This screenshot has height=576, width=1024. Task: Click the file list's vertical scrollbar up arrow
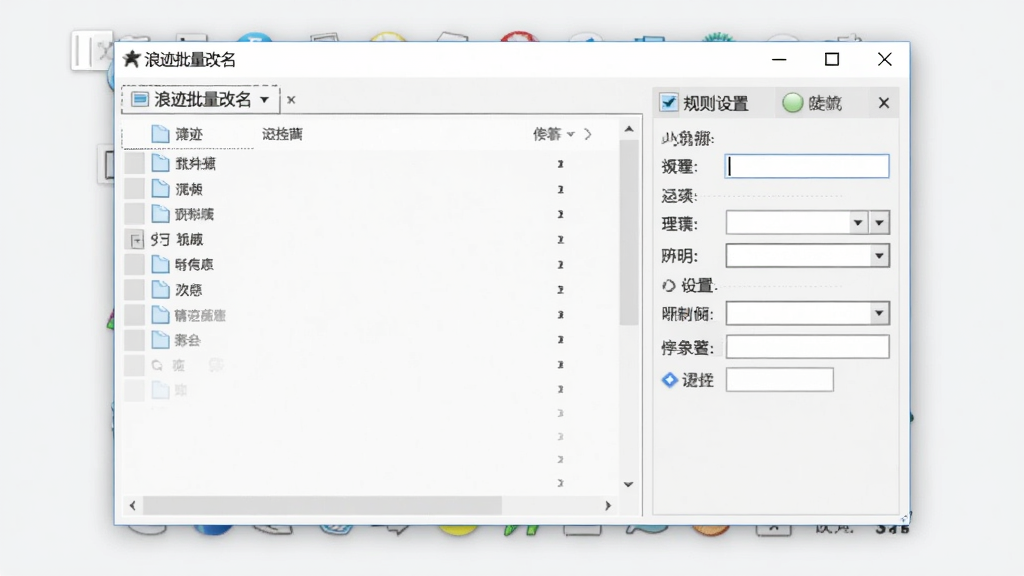pyautogui.click(x=629, y=129)
